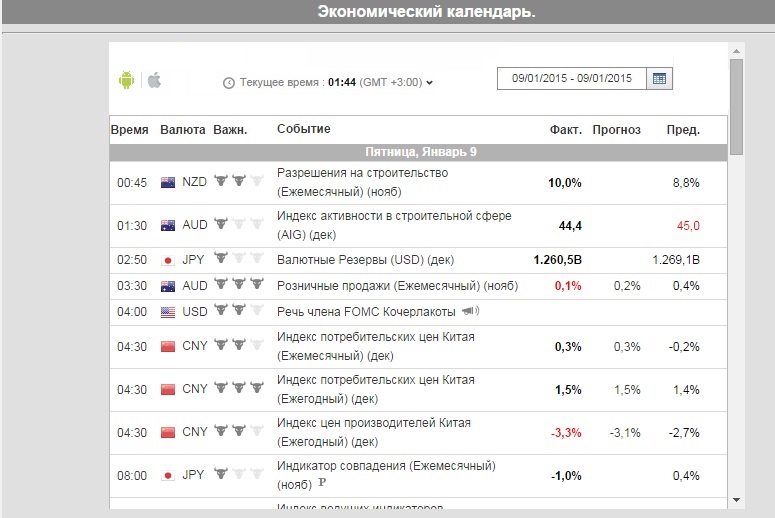Click the Важн. column header
This screenshot has width=775, height=518.
point(231,130)
